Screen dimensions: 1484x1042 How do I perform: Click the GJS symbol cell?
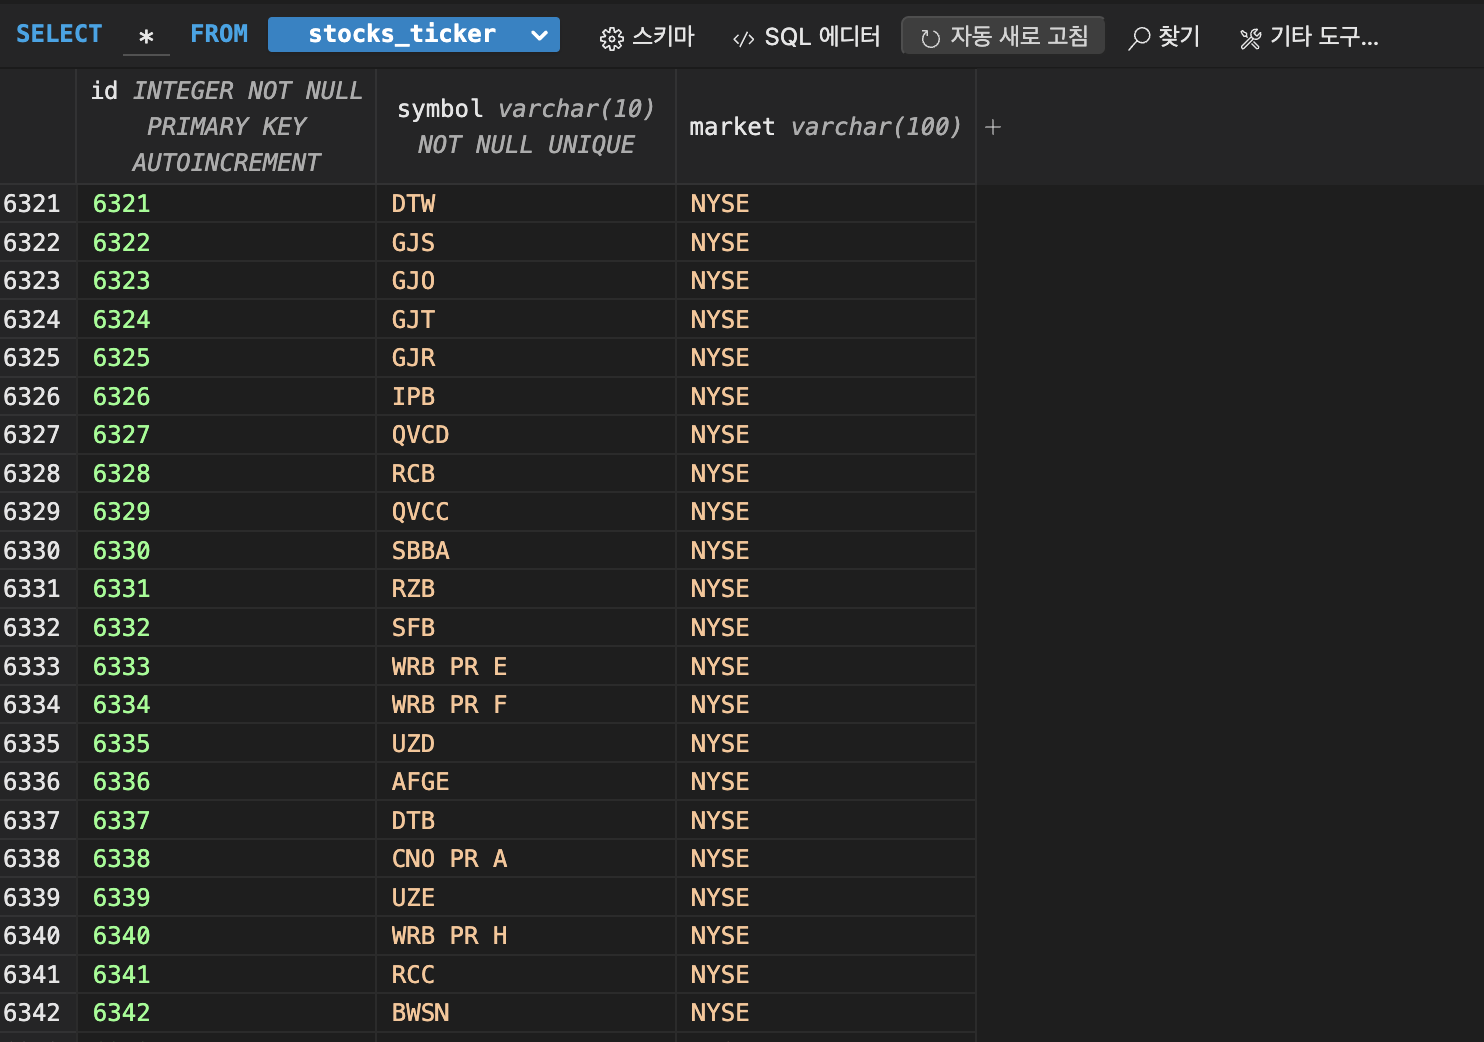point(526,243)
